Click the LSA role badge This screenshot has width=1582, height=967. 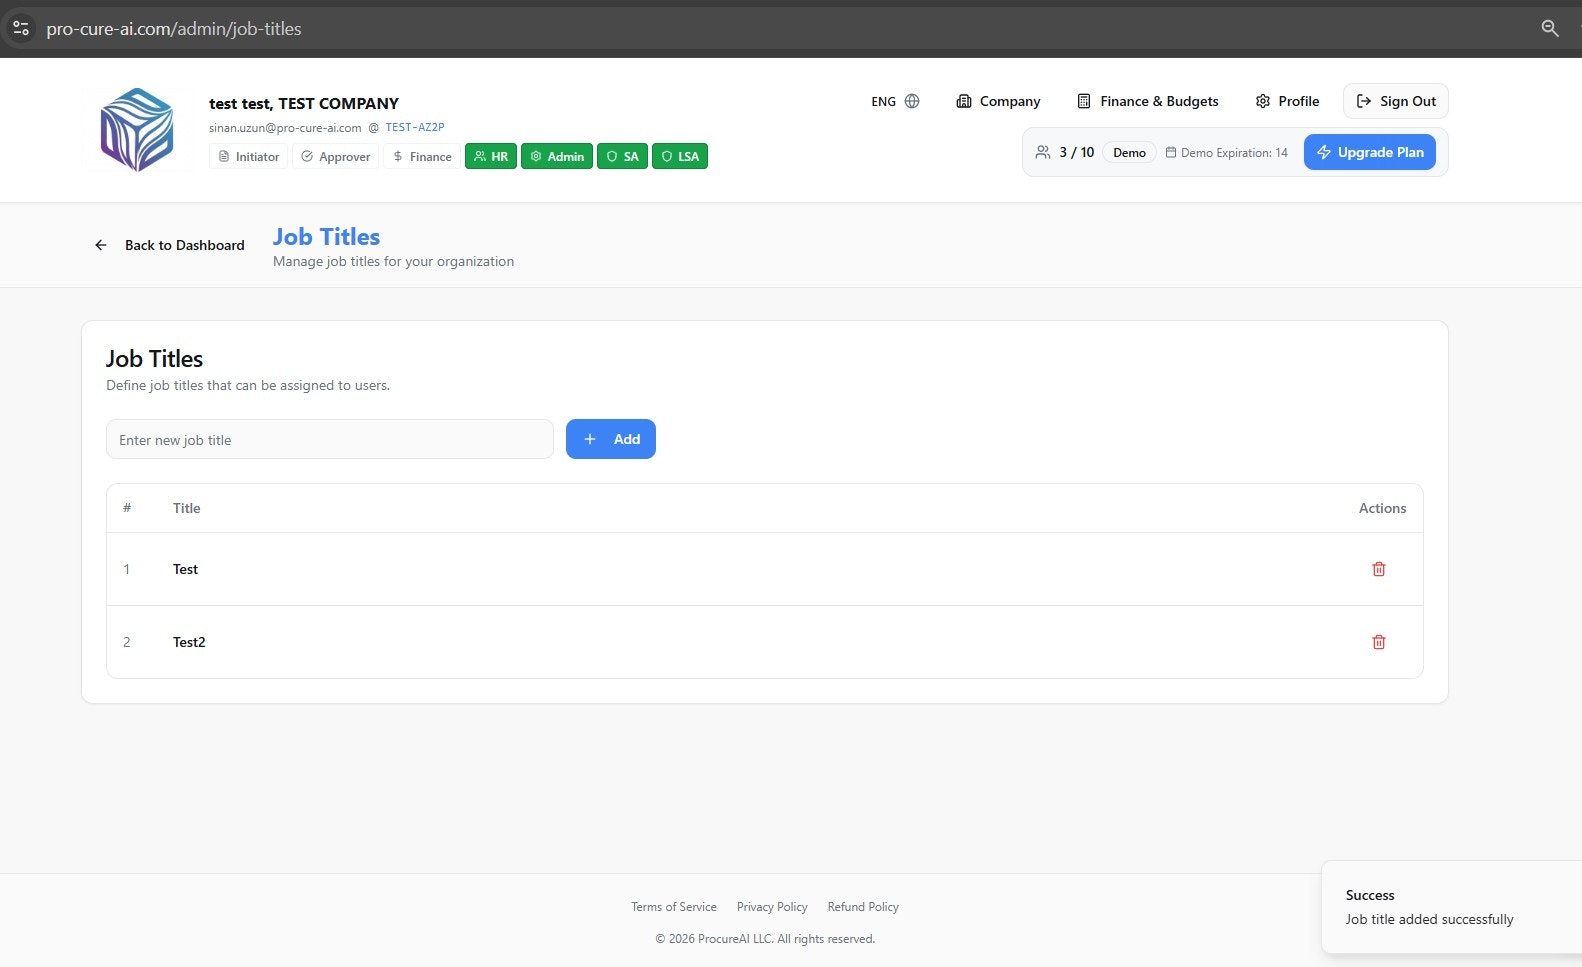coord(679,156)
